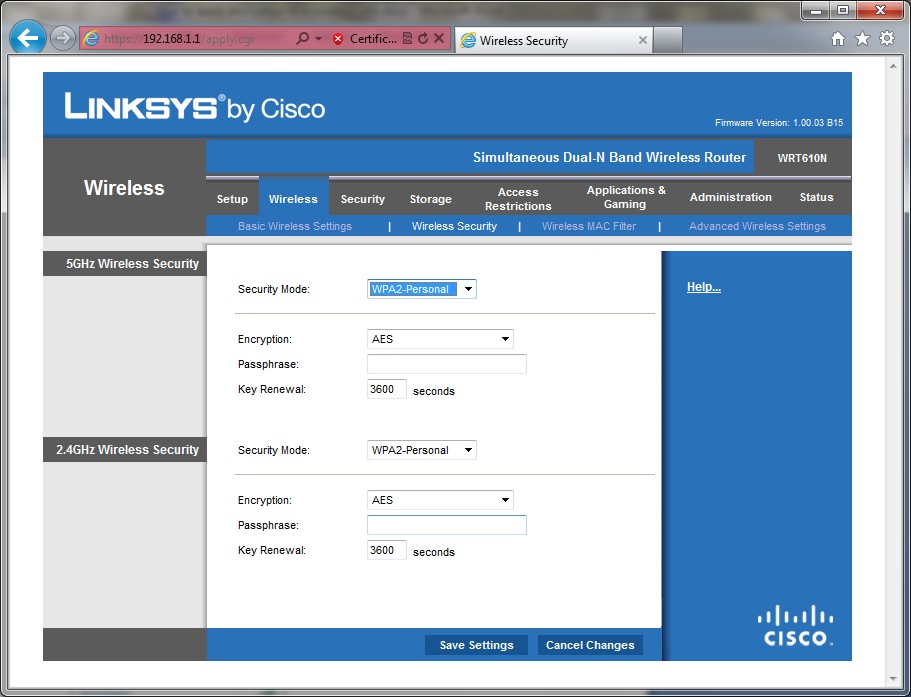Go back with the browser back arrow
The width and height of the screenshot is (911, 697).
point(27,38)
